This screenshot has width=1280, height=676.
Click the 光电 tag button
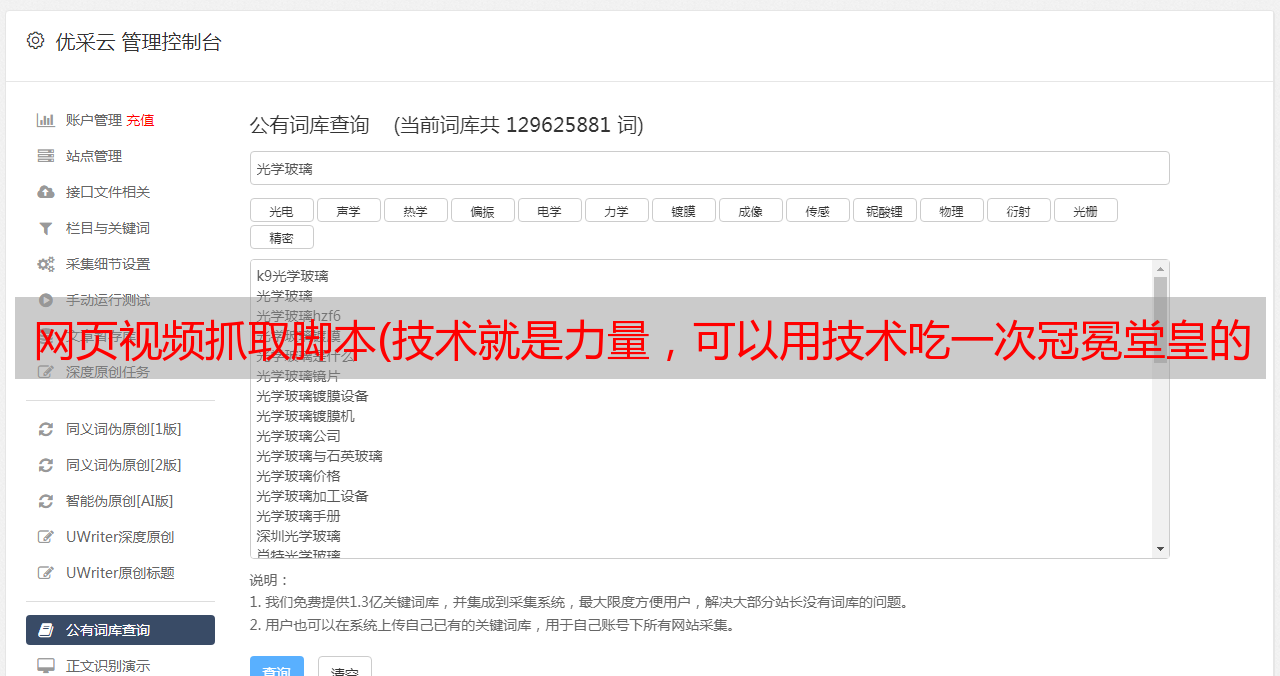pos(281,210)
